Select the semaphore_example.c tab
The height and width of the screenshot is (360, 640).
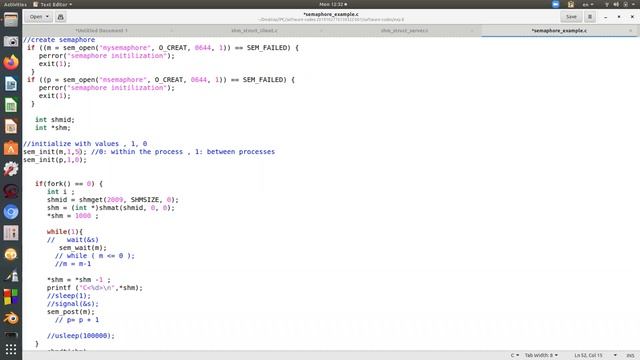[559, 31]
